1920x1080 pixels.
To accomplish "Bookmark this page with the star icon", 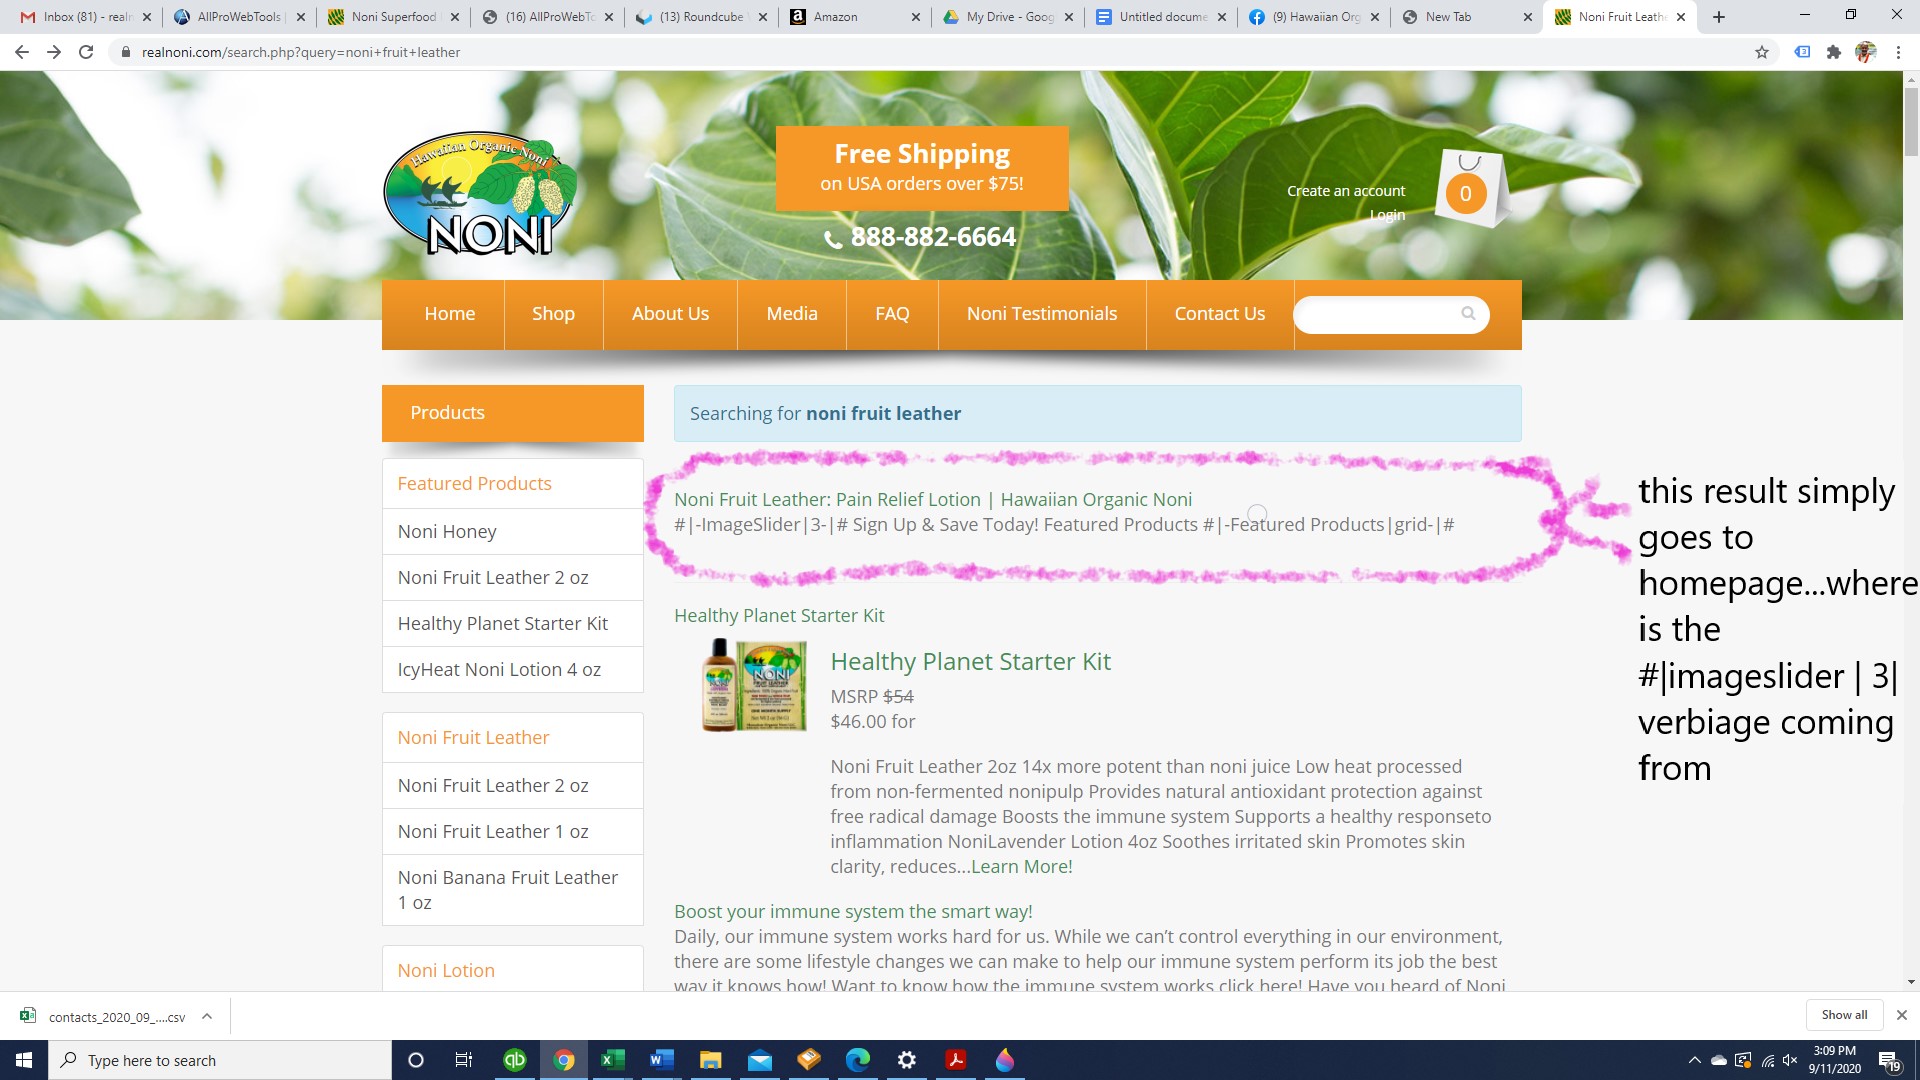I will (x=1762, y=52).
